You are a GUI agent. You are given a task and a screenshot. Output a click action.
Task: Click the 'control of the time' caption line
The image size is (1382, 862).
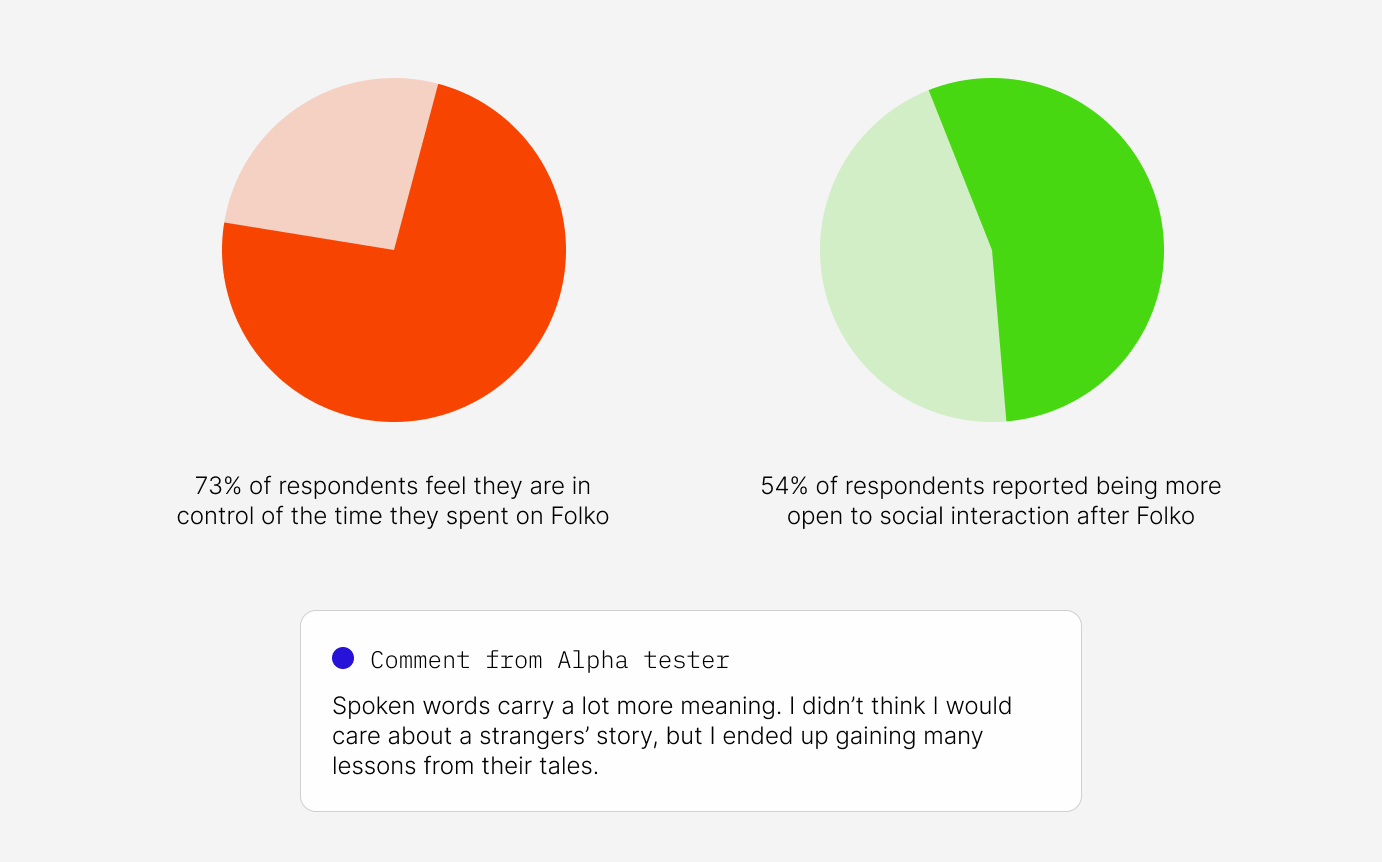click(x=393, y=517)
